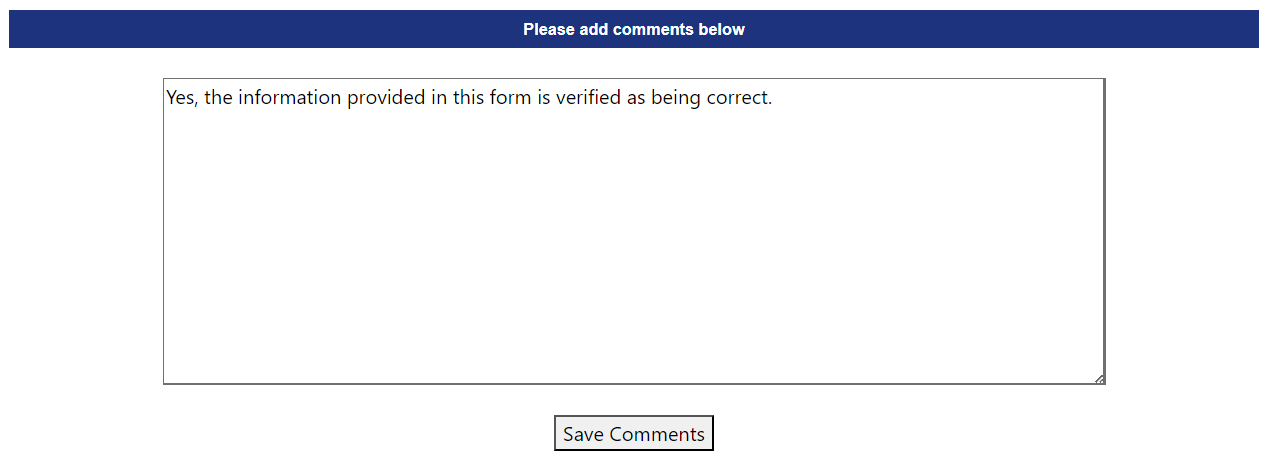The width and height of the screenshot is (1273, 466).
Task: Click the "Please add comments below" header
Action: (633, 29)
